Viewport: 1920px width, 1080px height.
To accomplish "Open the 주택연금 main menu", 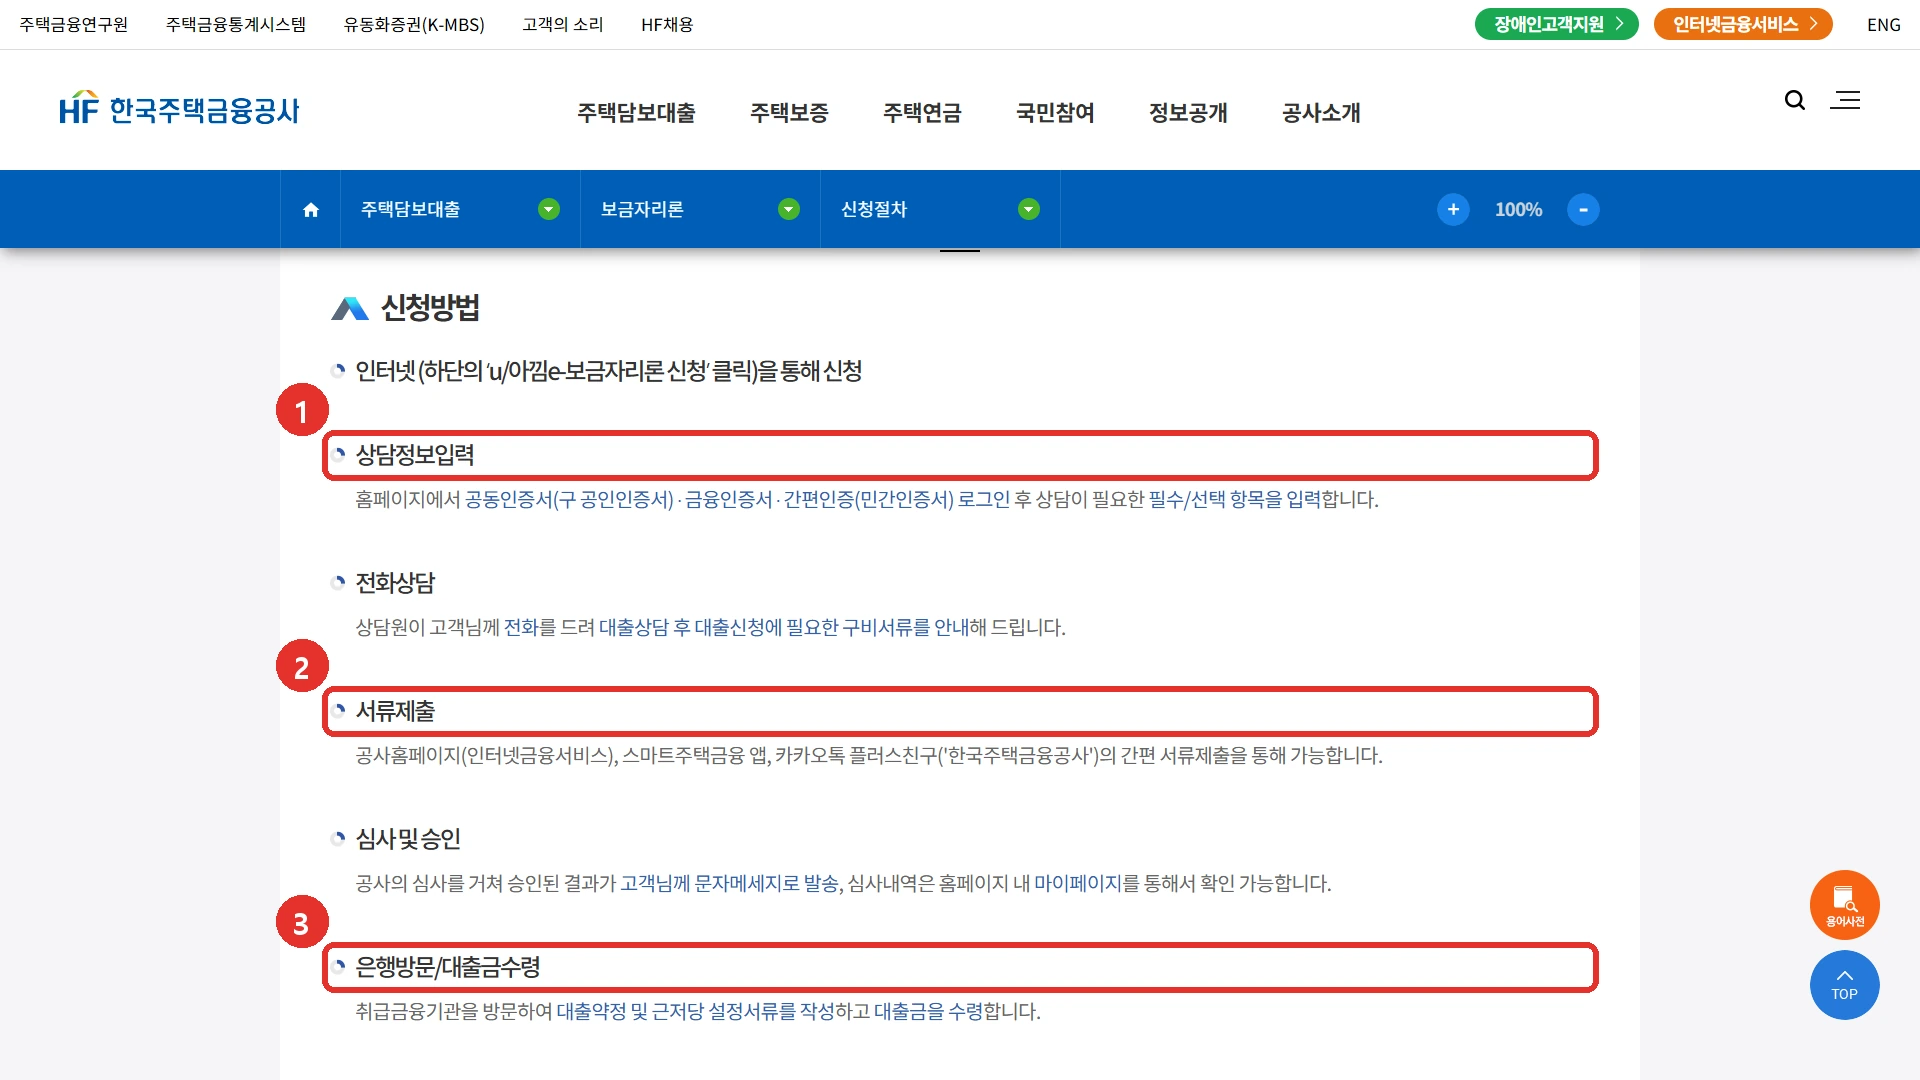I will [x=922, y=113].
